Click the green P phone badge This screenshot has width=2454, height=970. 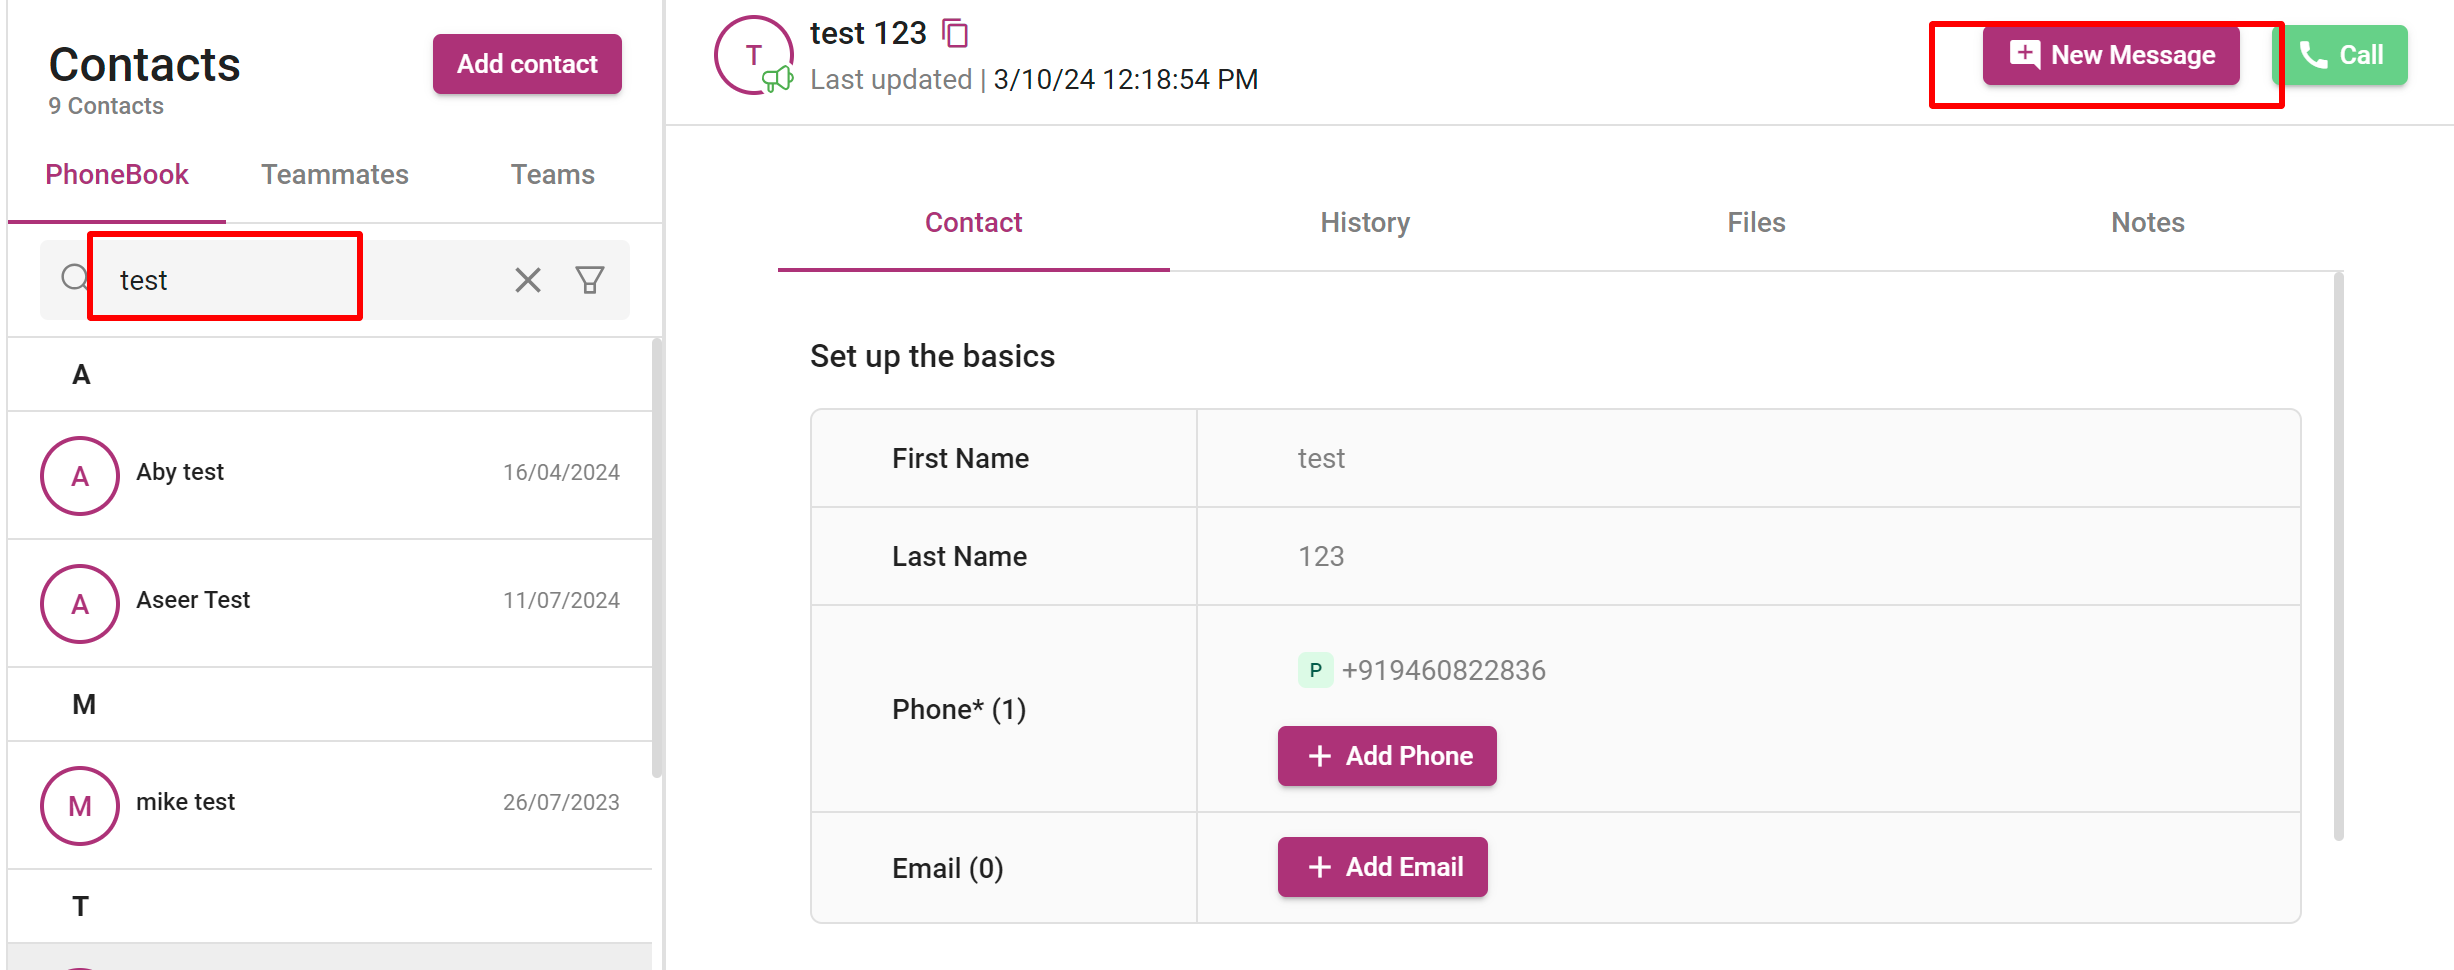(x=1315, y=670)
